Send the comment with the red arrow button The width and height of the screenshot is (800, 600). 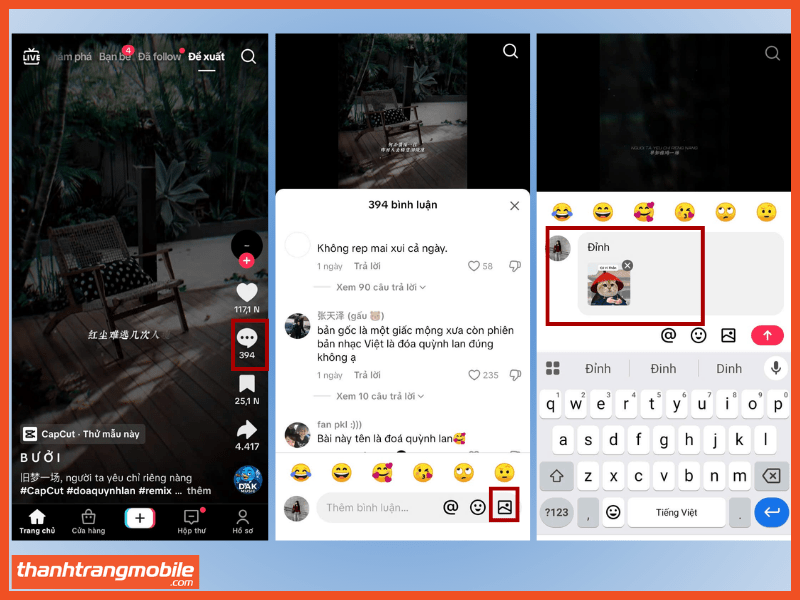click(767, 335)
